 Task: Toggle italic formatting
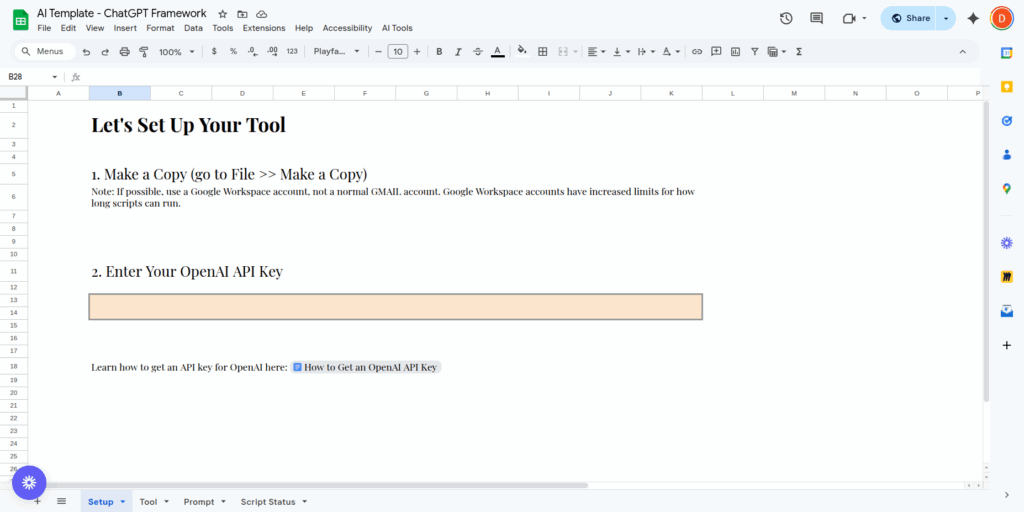tap(458, 52)
